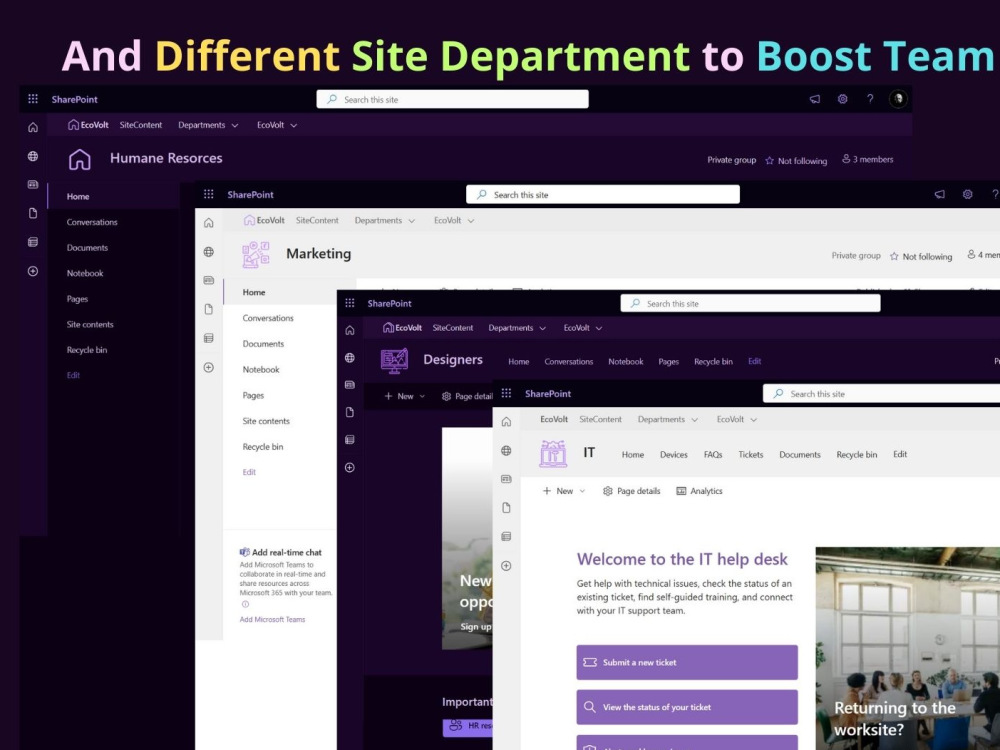This screenshot has height=750, width=1000.
Task: Click the help question mark icon
Action: point(870,98)
